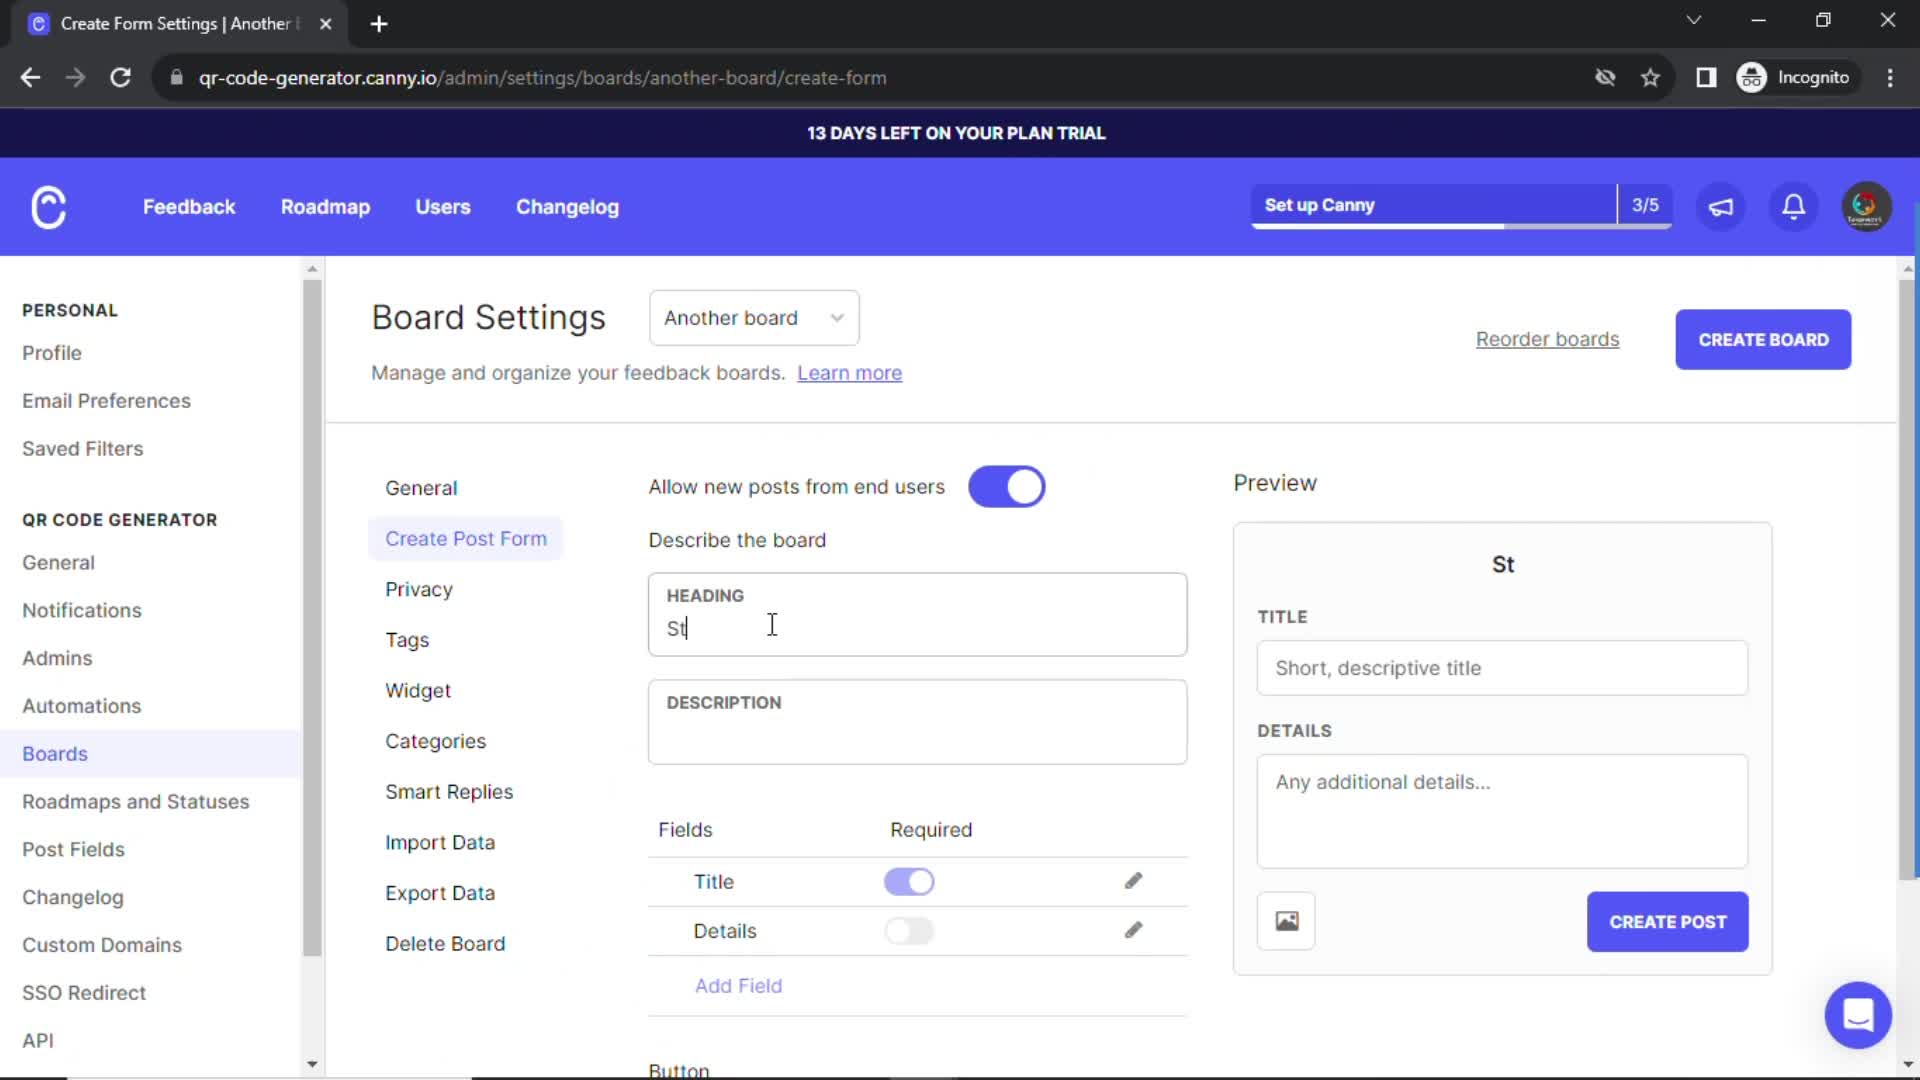Viewport: 1920px width, 1080px height.
Task: Open the Canny logo home icon
Action: [47, 207]
